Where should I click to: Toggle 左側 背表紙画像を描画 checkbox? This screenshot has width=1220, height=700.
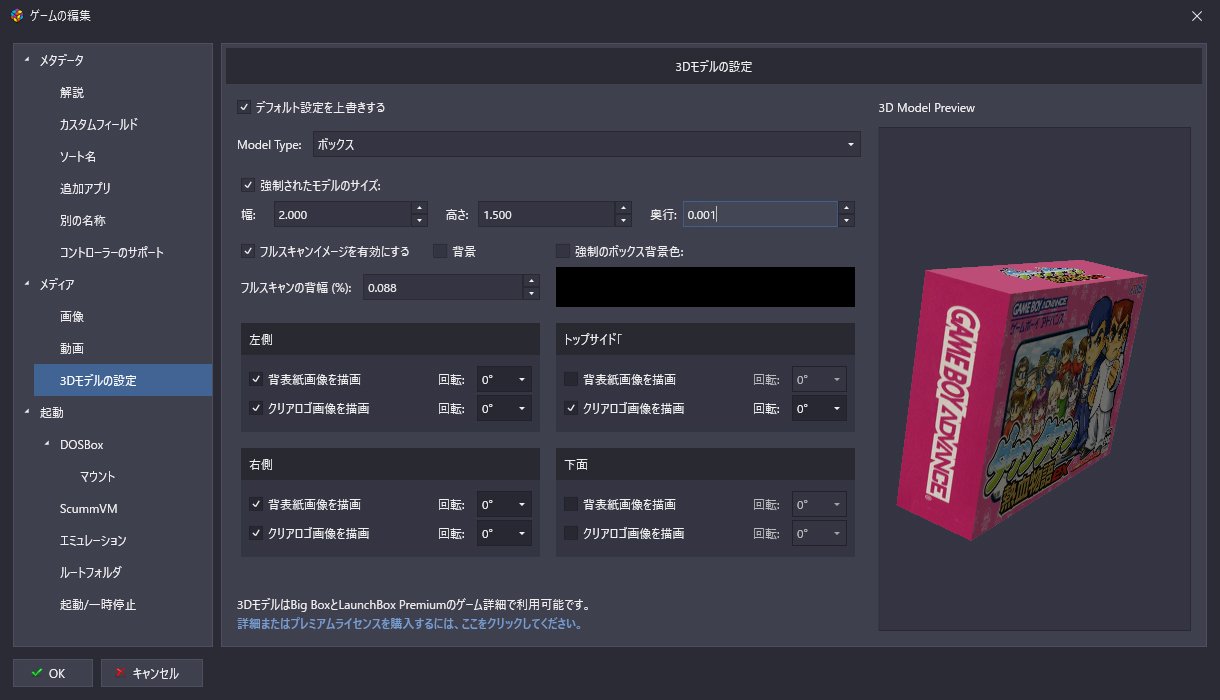pos(256,379)
